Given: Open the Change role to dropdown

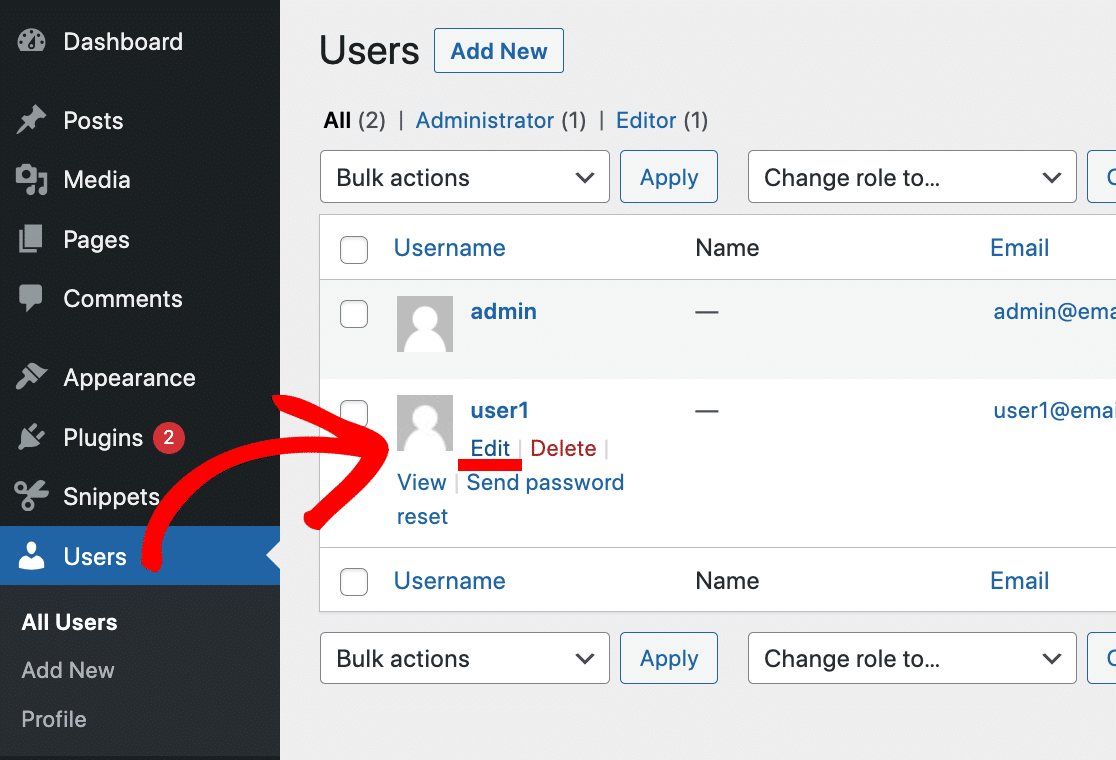Looking at the screenshot, I should tap(910, 177).
